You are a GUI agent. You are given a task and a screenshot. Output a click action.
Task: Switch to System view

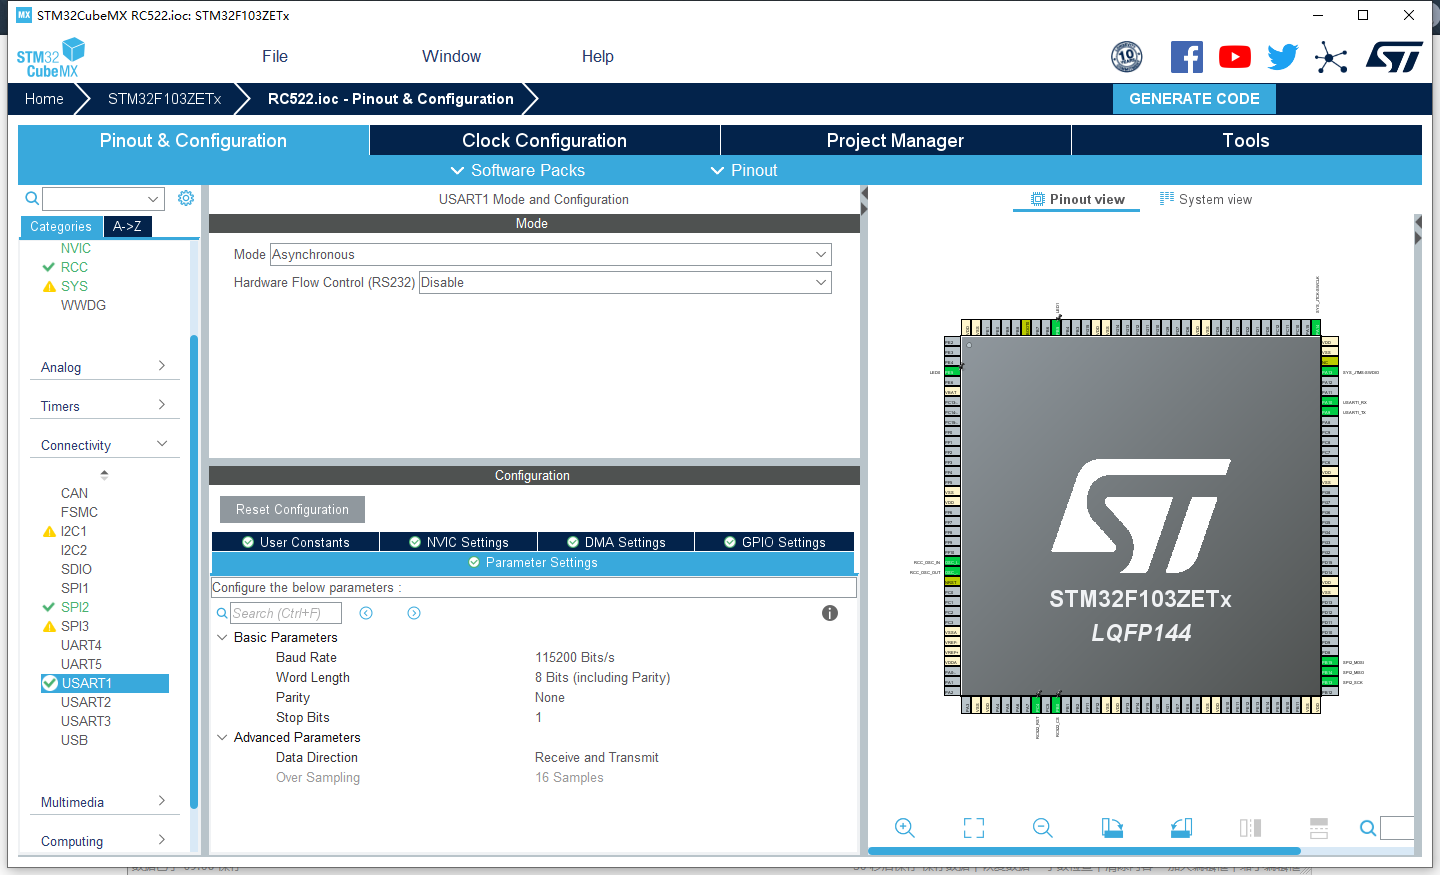pyautogui.click(x=1206, y=199)
